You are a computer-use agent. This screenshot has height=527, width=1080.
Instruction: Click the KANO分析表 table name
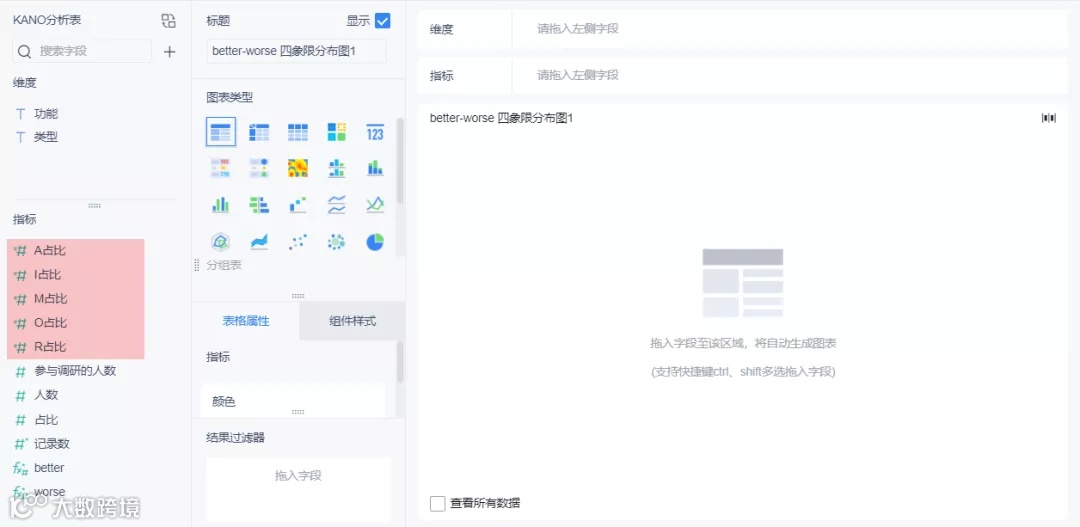point(47,21)
